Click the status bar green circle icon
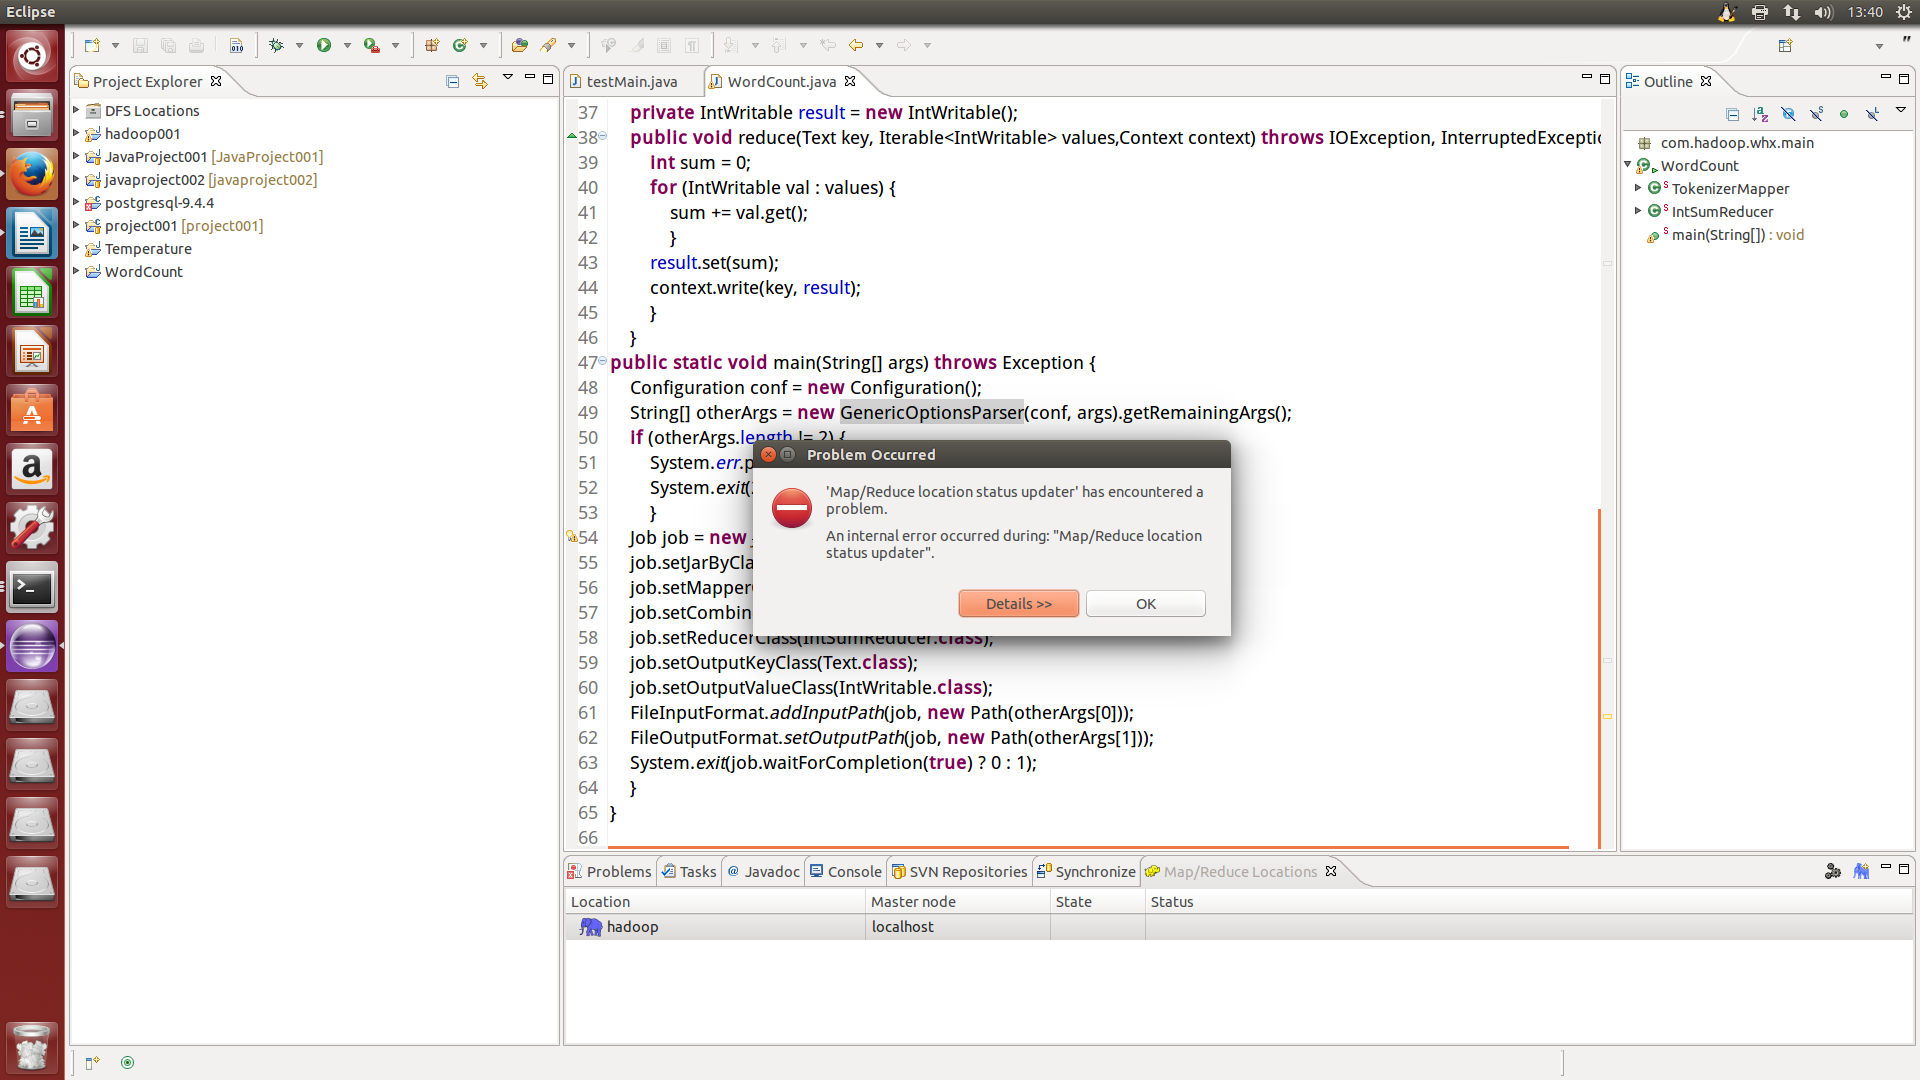 (x=127, y=1062)
